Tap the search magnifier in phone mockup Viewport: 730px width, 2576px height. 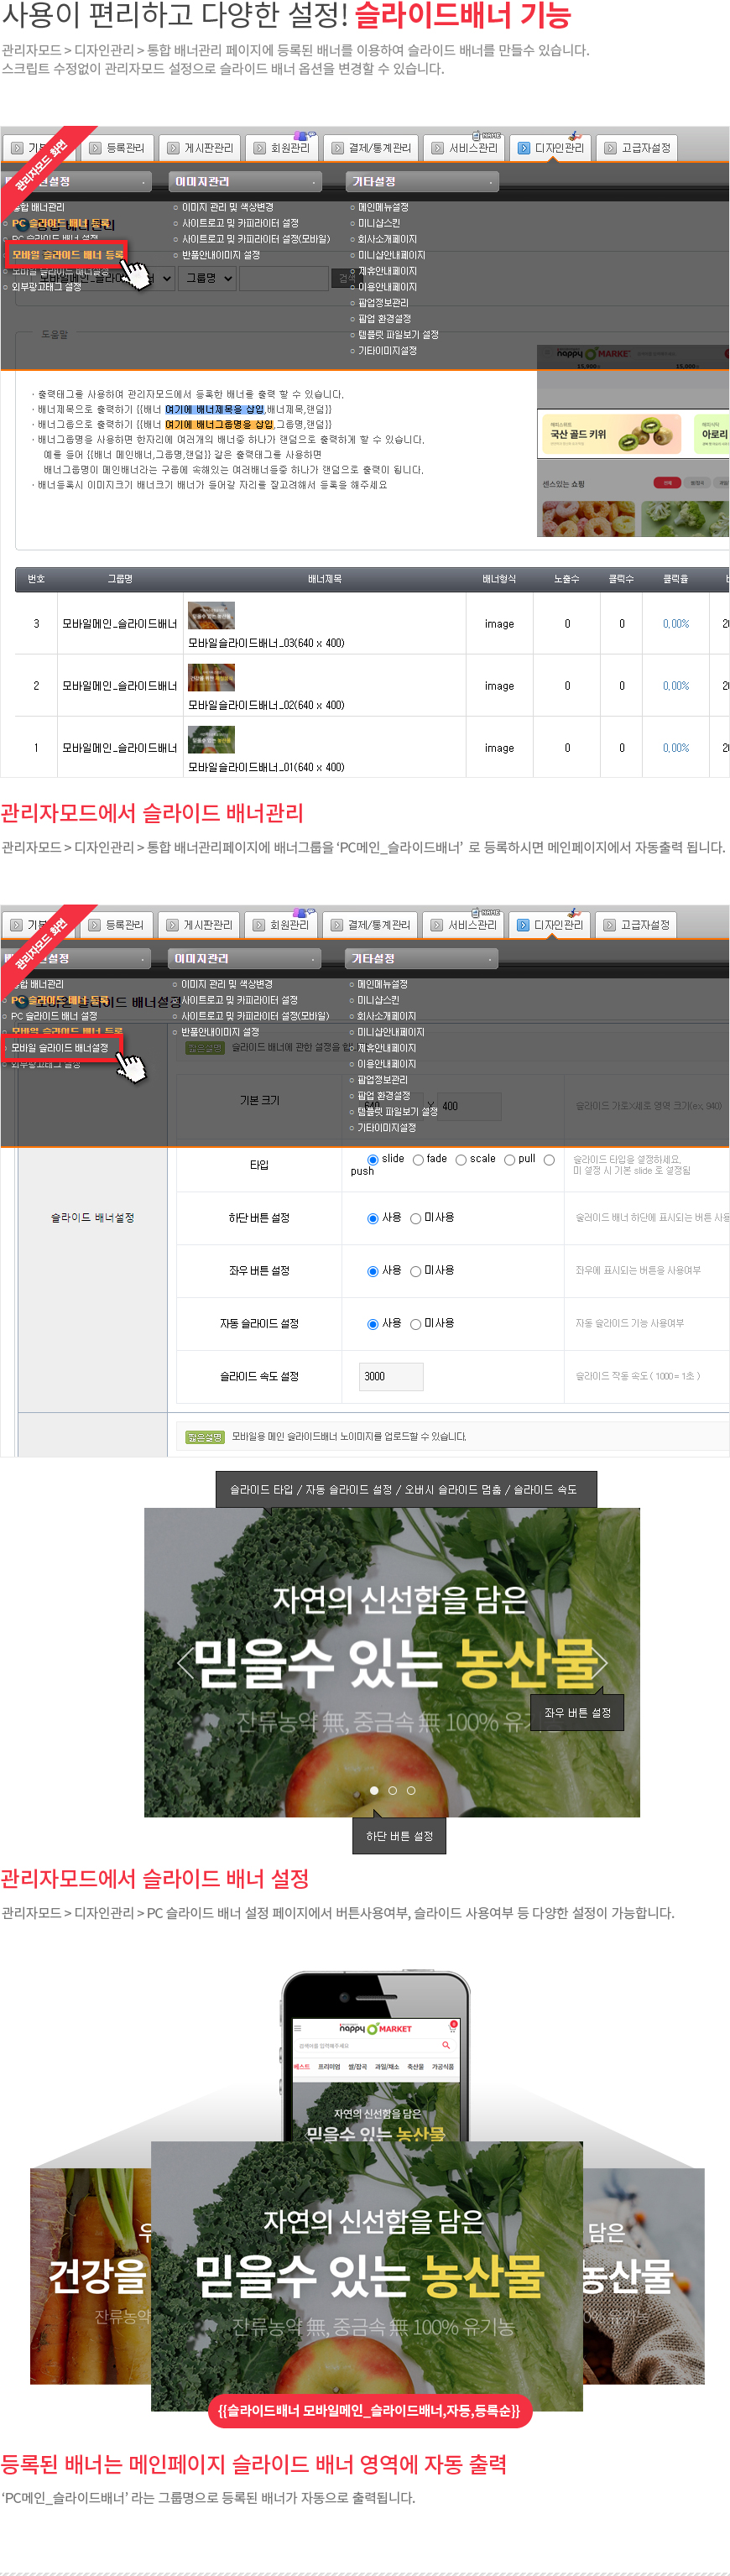pyautogui.click(x=446, y=2045)
